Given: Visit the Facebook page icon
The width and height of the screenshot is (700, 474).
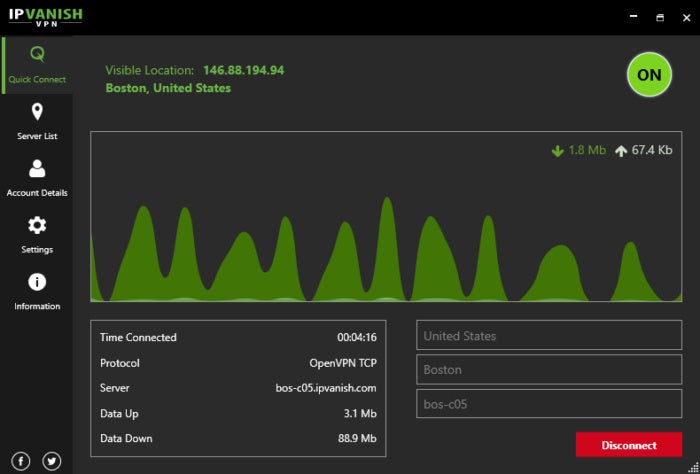Looking at the screenshot, I should click(x=21, y=461).
